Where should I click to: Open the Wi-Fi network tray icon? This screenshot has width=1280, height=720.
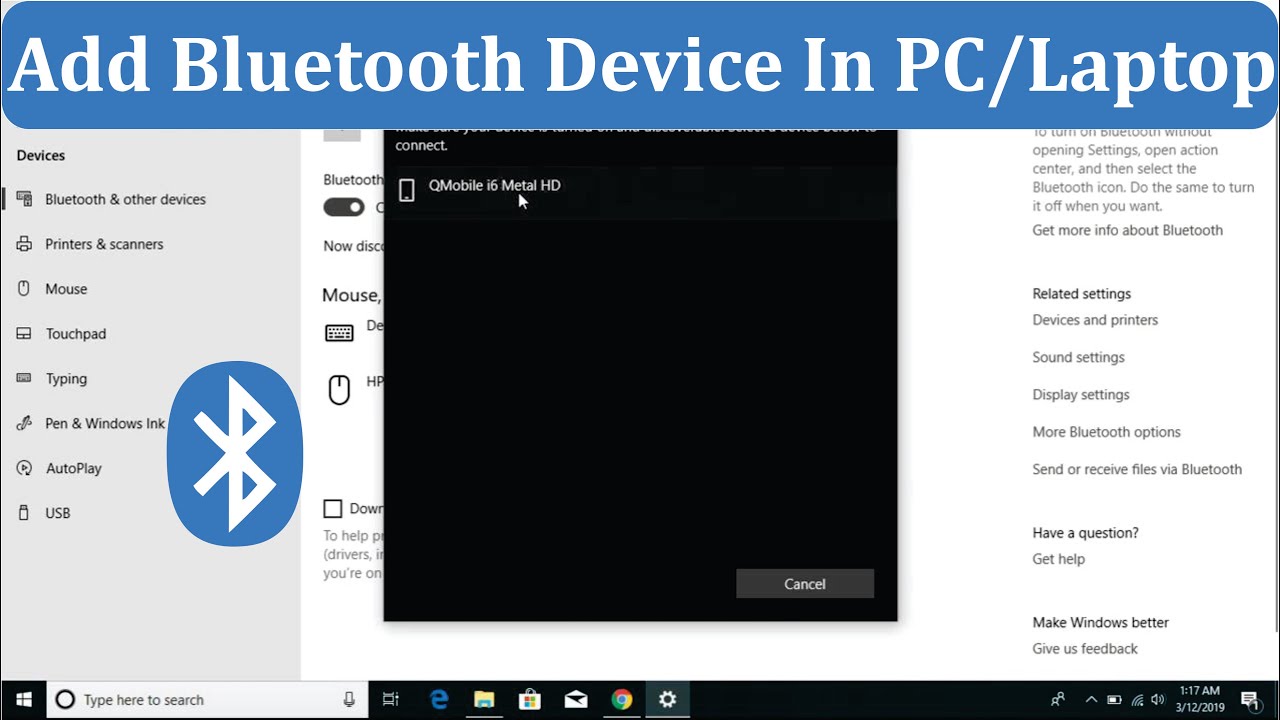point(1136,700)
